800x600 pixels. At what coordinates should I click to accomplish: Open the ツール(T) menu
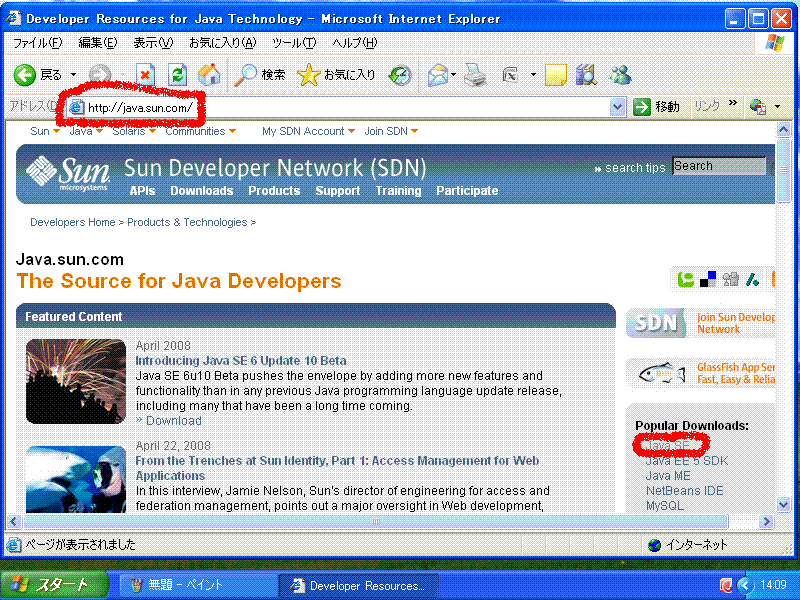pos(294,43)
